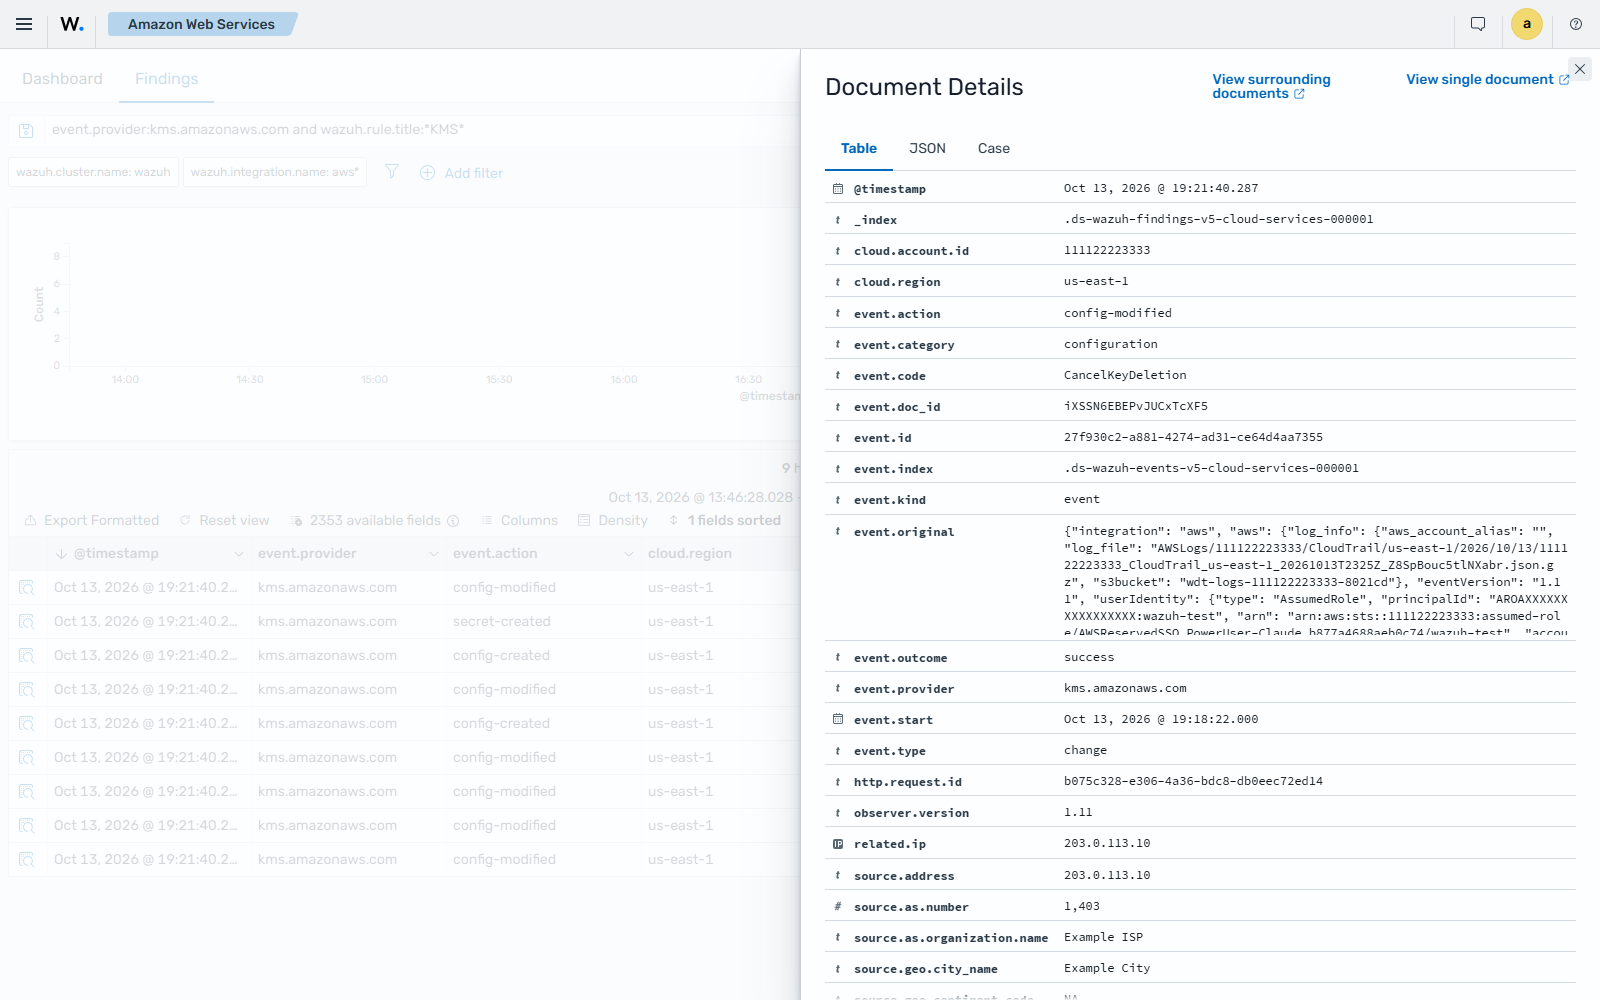Open the 1 fields sorted menu

[724, 520]
